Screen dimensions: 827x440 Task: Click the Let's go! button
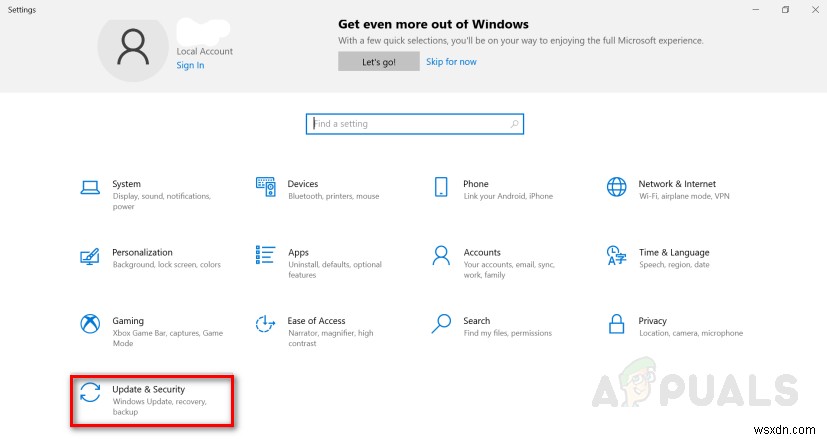click(x=379, y=62)
